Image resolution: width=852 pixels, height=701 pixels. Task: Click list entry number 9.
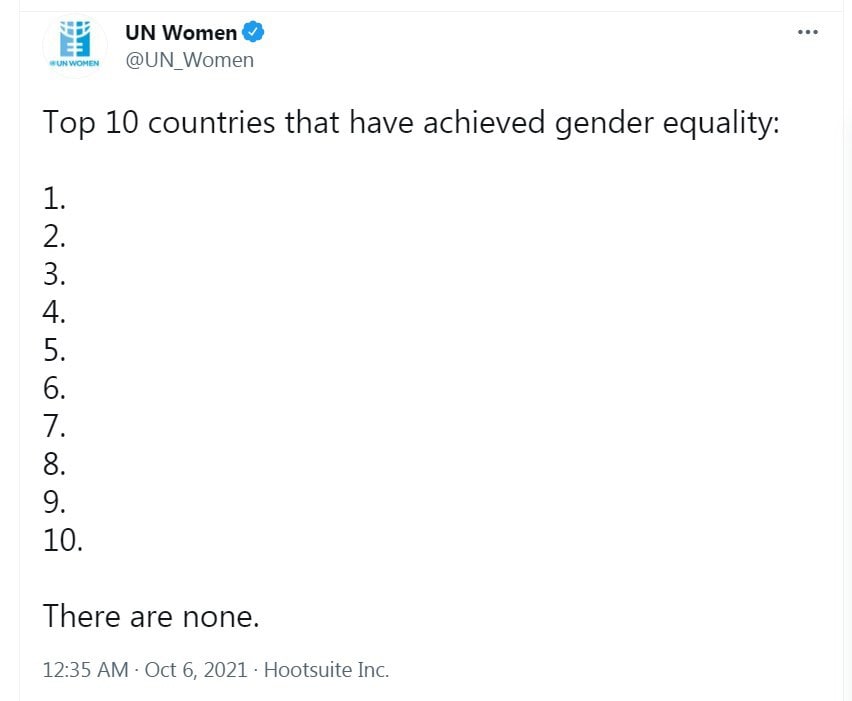pos(54,502)
